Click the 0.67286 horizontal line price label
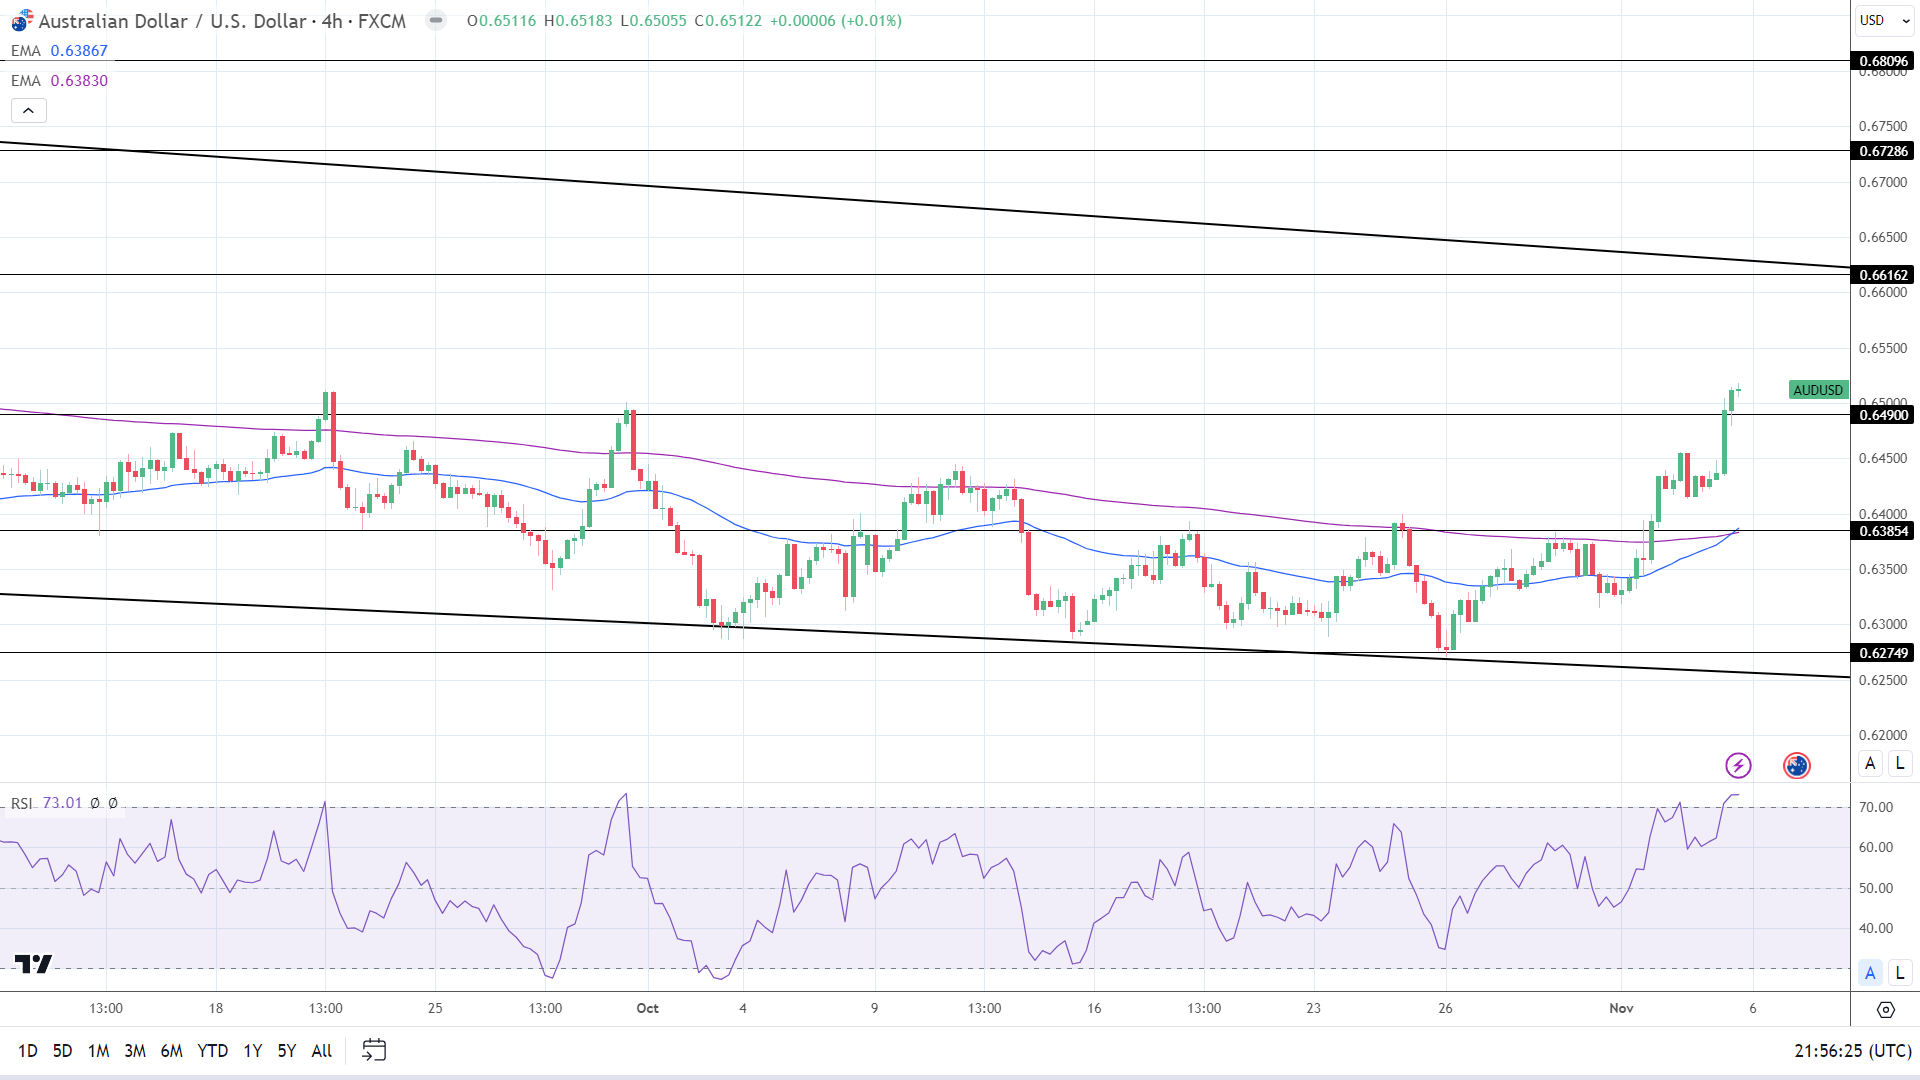The width and height of the screenshot is (1920, 1080). (x=1883, y=151)
